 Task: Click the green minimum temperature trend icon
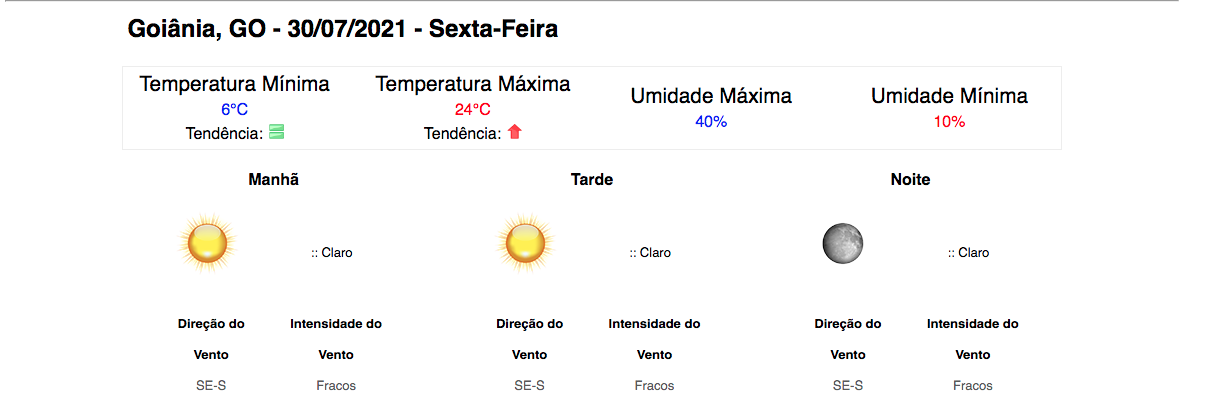[x=277, y=132]
